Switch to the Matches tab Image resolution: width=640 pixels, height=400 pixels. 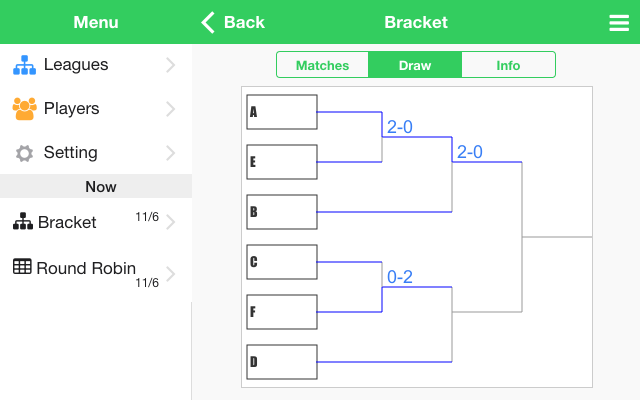(x=322, y=65)
